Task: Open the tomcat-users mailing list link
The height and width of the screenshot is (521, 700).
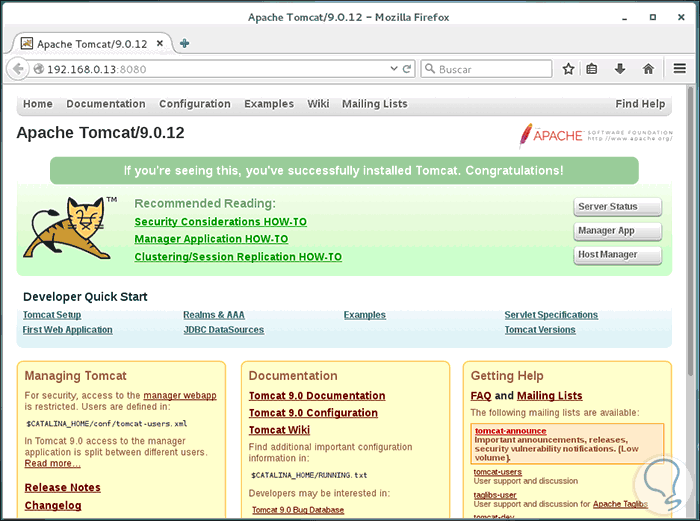Action: point(497,472)
